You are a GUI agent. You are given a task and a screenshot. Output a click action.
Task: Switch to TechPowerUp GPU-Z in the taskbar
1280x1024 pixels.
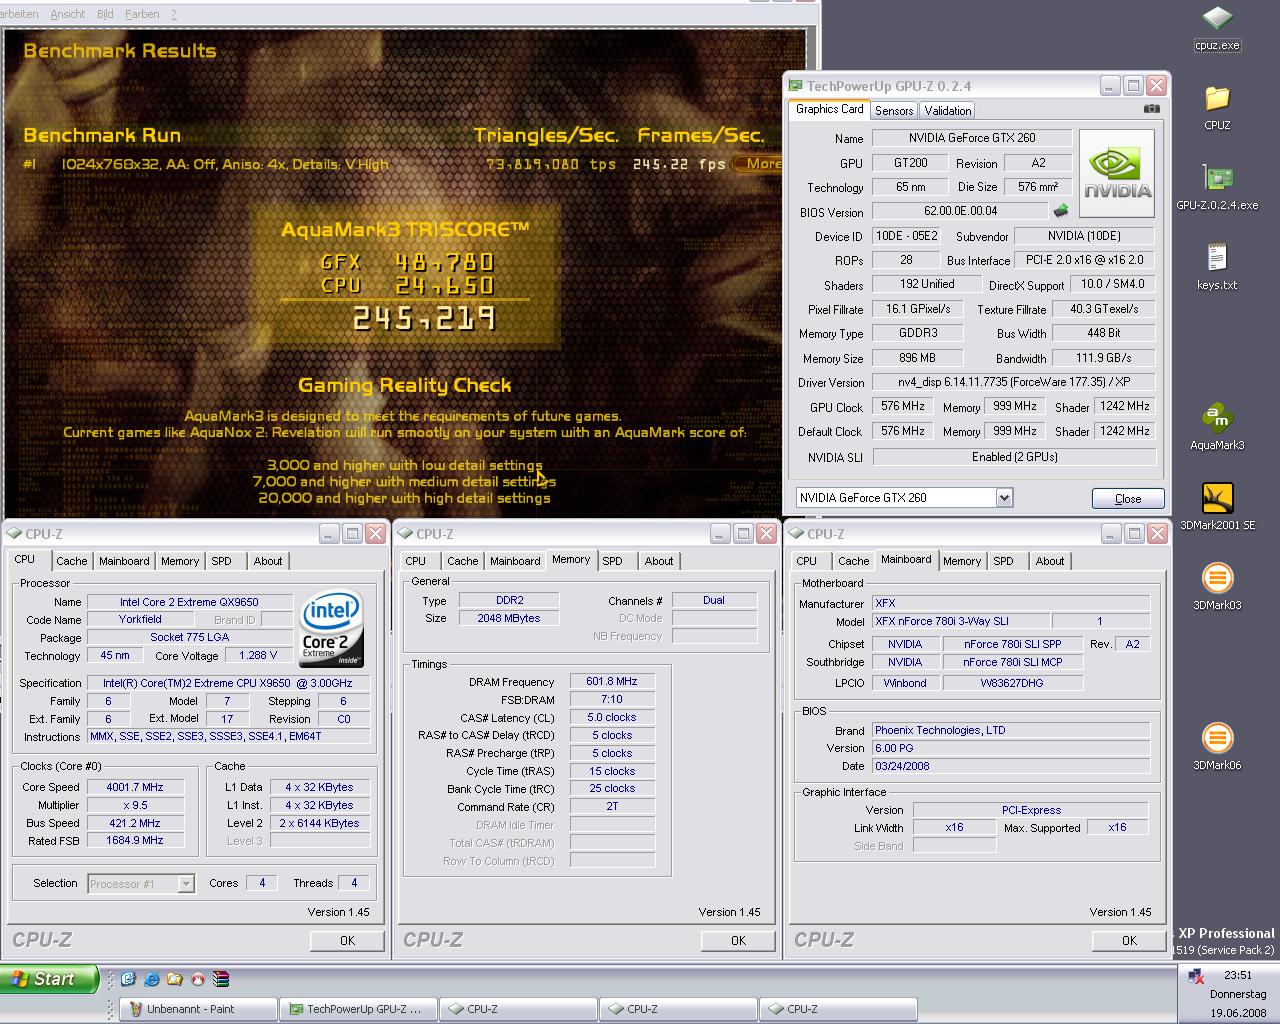pyautogui.click(x=358, y=1009)
